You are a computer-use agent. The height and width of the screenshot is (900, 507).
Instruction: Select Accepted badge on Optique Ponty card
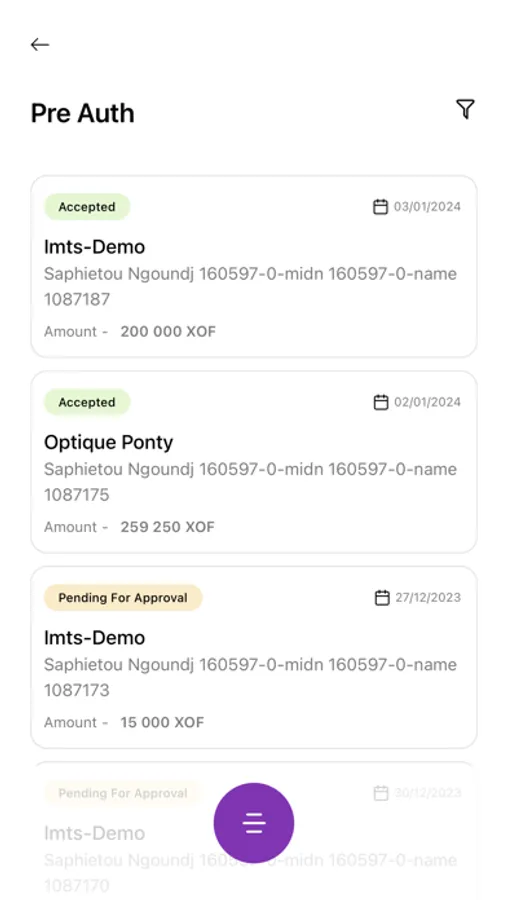pos(87,402)
